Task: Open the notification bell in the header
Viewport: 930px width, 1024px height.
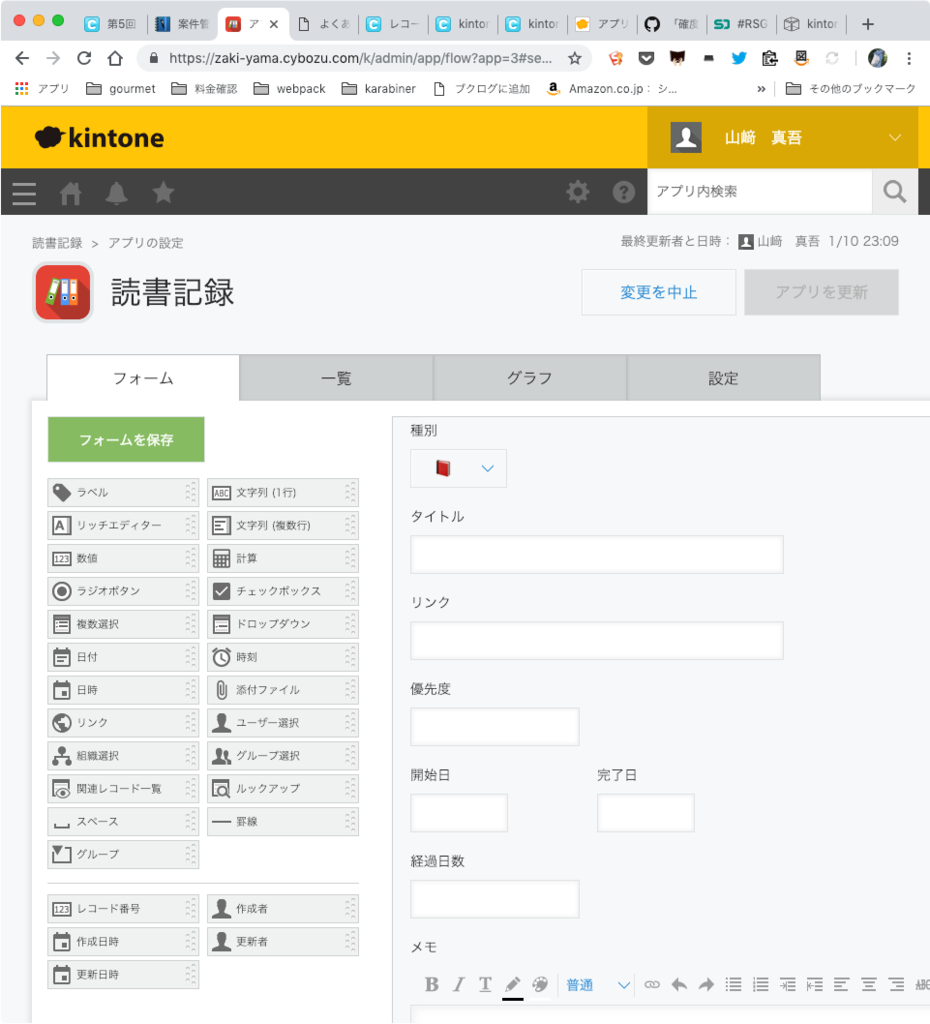Action: tap(115, 192)
